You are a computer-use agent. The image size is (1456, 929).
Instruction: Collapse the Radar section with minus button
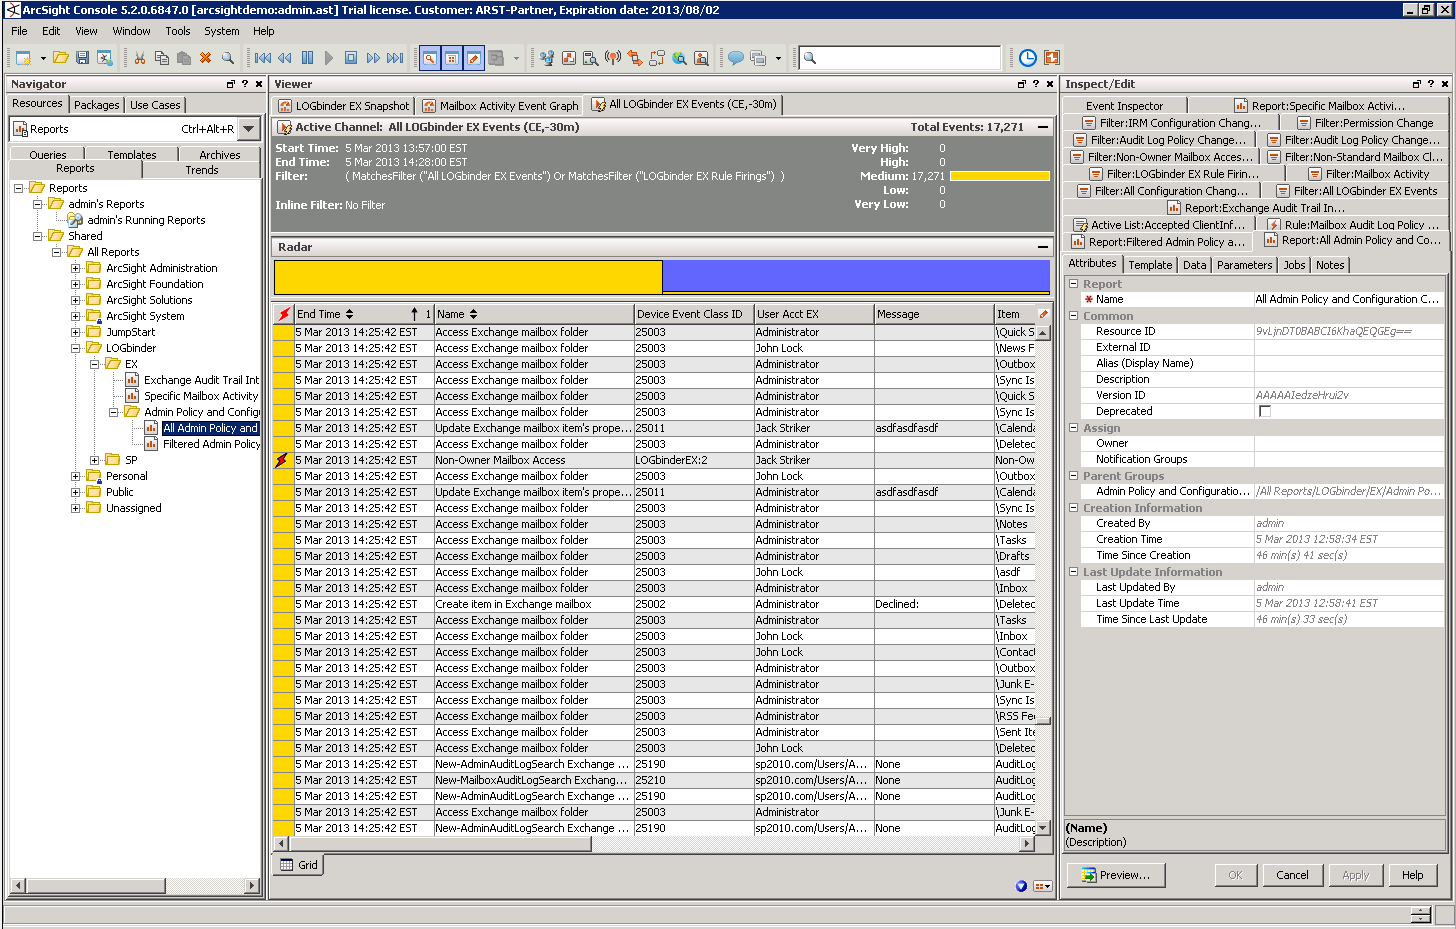1043,247
